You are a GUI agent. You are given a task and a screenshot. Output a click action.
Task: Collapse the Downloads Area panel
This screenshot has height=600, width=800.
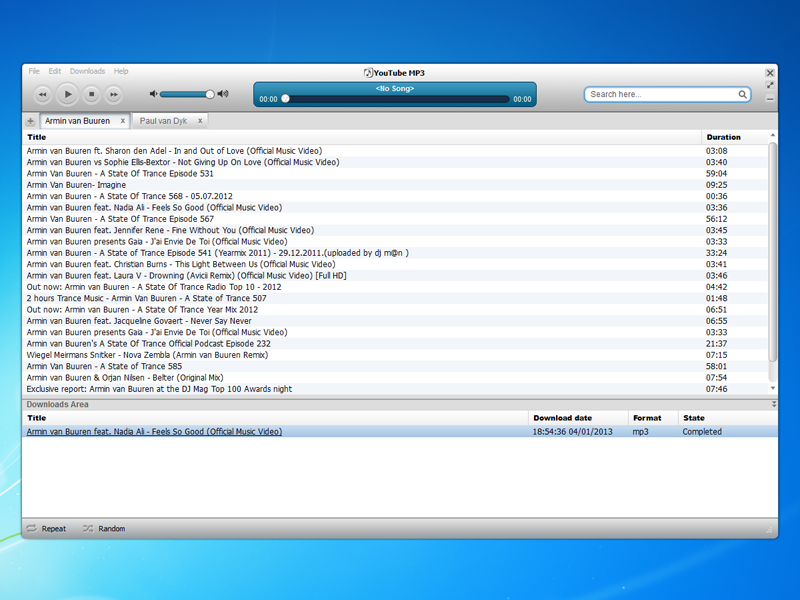[x=773, y=404]
